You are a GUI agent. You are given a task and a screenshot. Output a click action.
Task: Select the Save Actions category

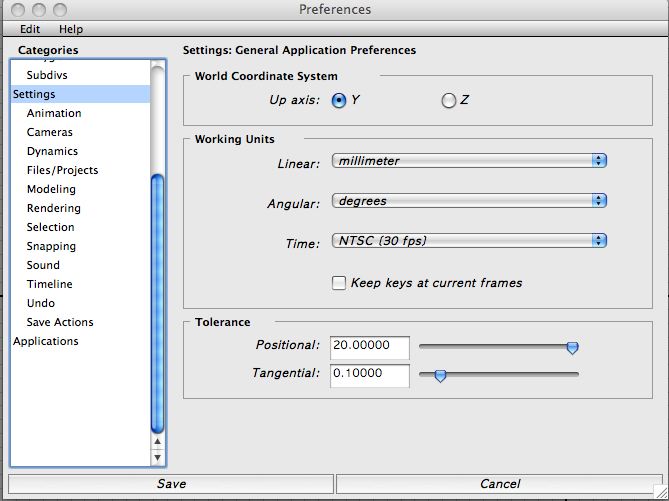80,322
